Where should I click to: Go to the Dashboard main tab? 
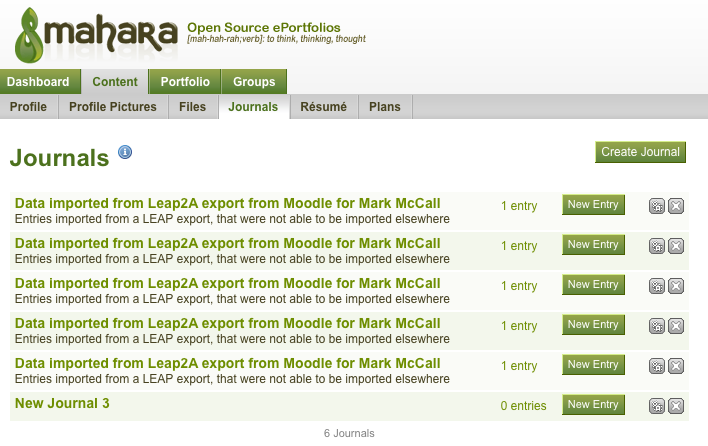40,82
